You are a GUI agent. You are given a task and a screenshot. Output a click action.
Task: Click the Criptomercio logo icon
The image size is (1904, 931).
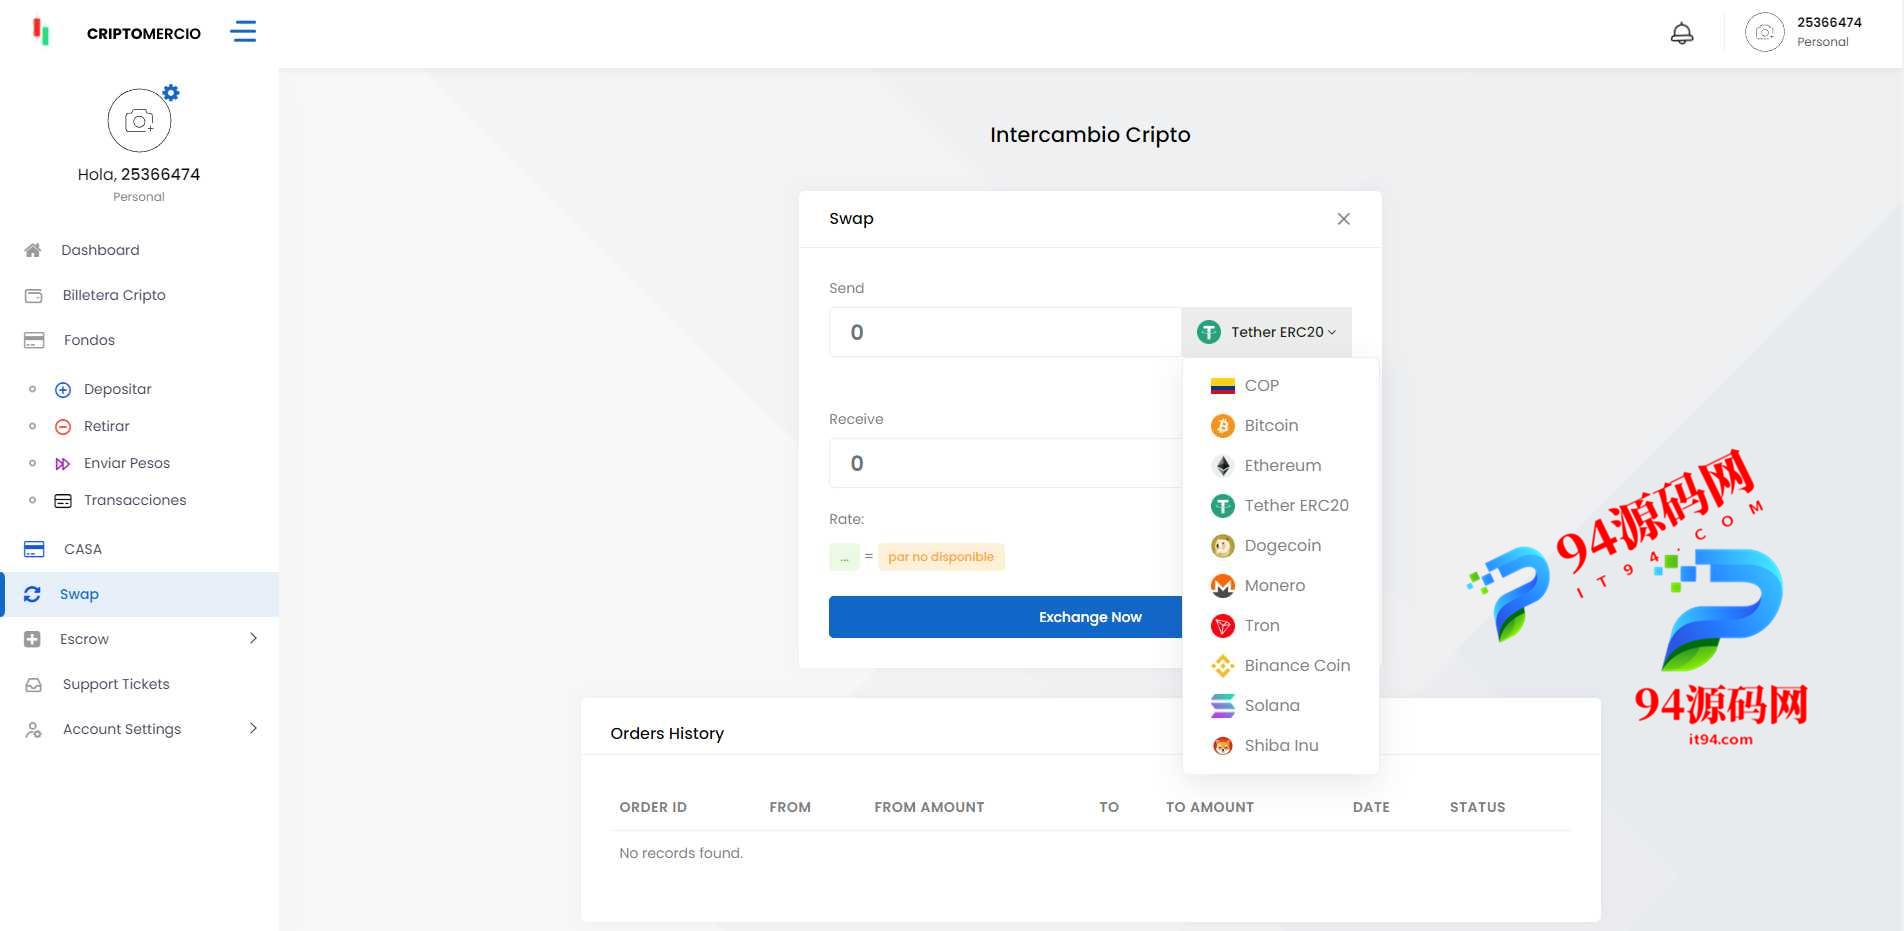pos(41,32)
